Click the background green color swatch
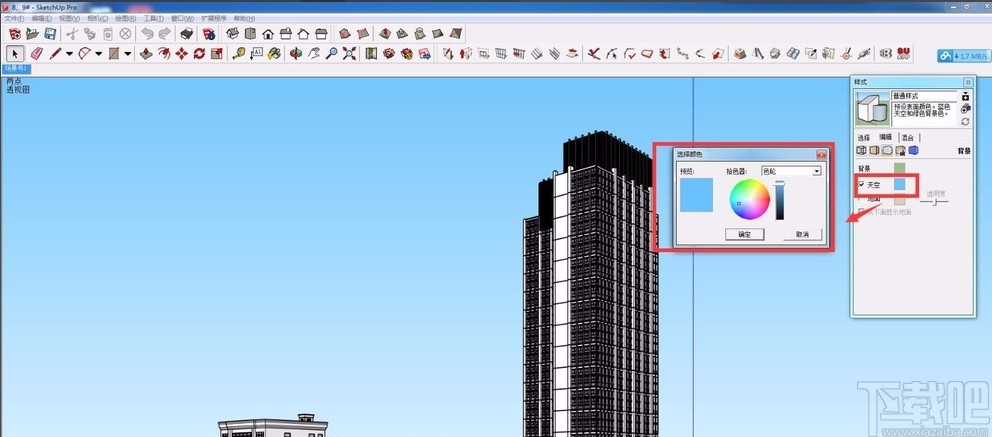The image size is (992, 437). [900, 169]
